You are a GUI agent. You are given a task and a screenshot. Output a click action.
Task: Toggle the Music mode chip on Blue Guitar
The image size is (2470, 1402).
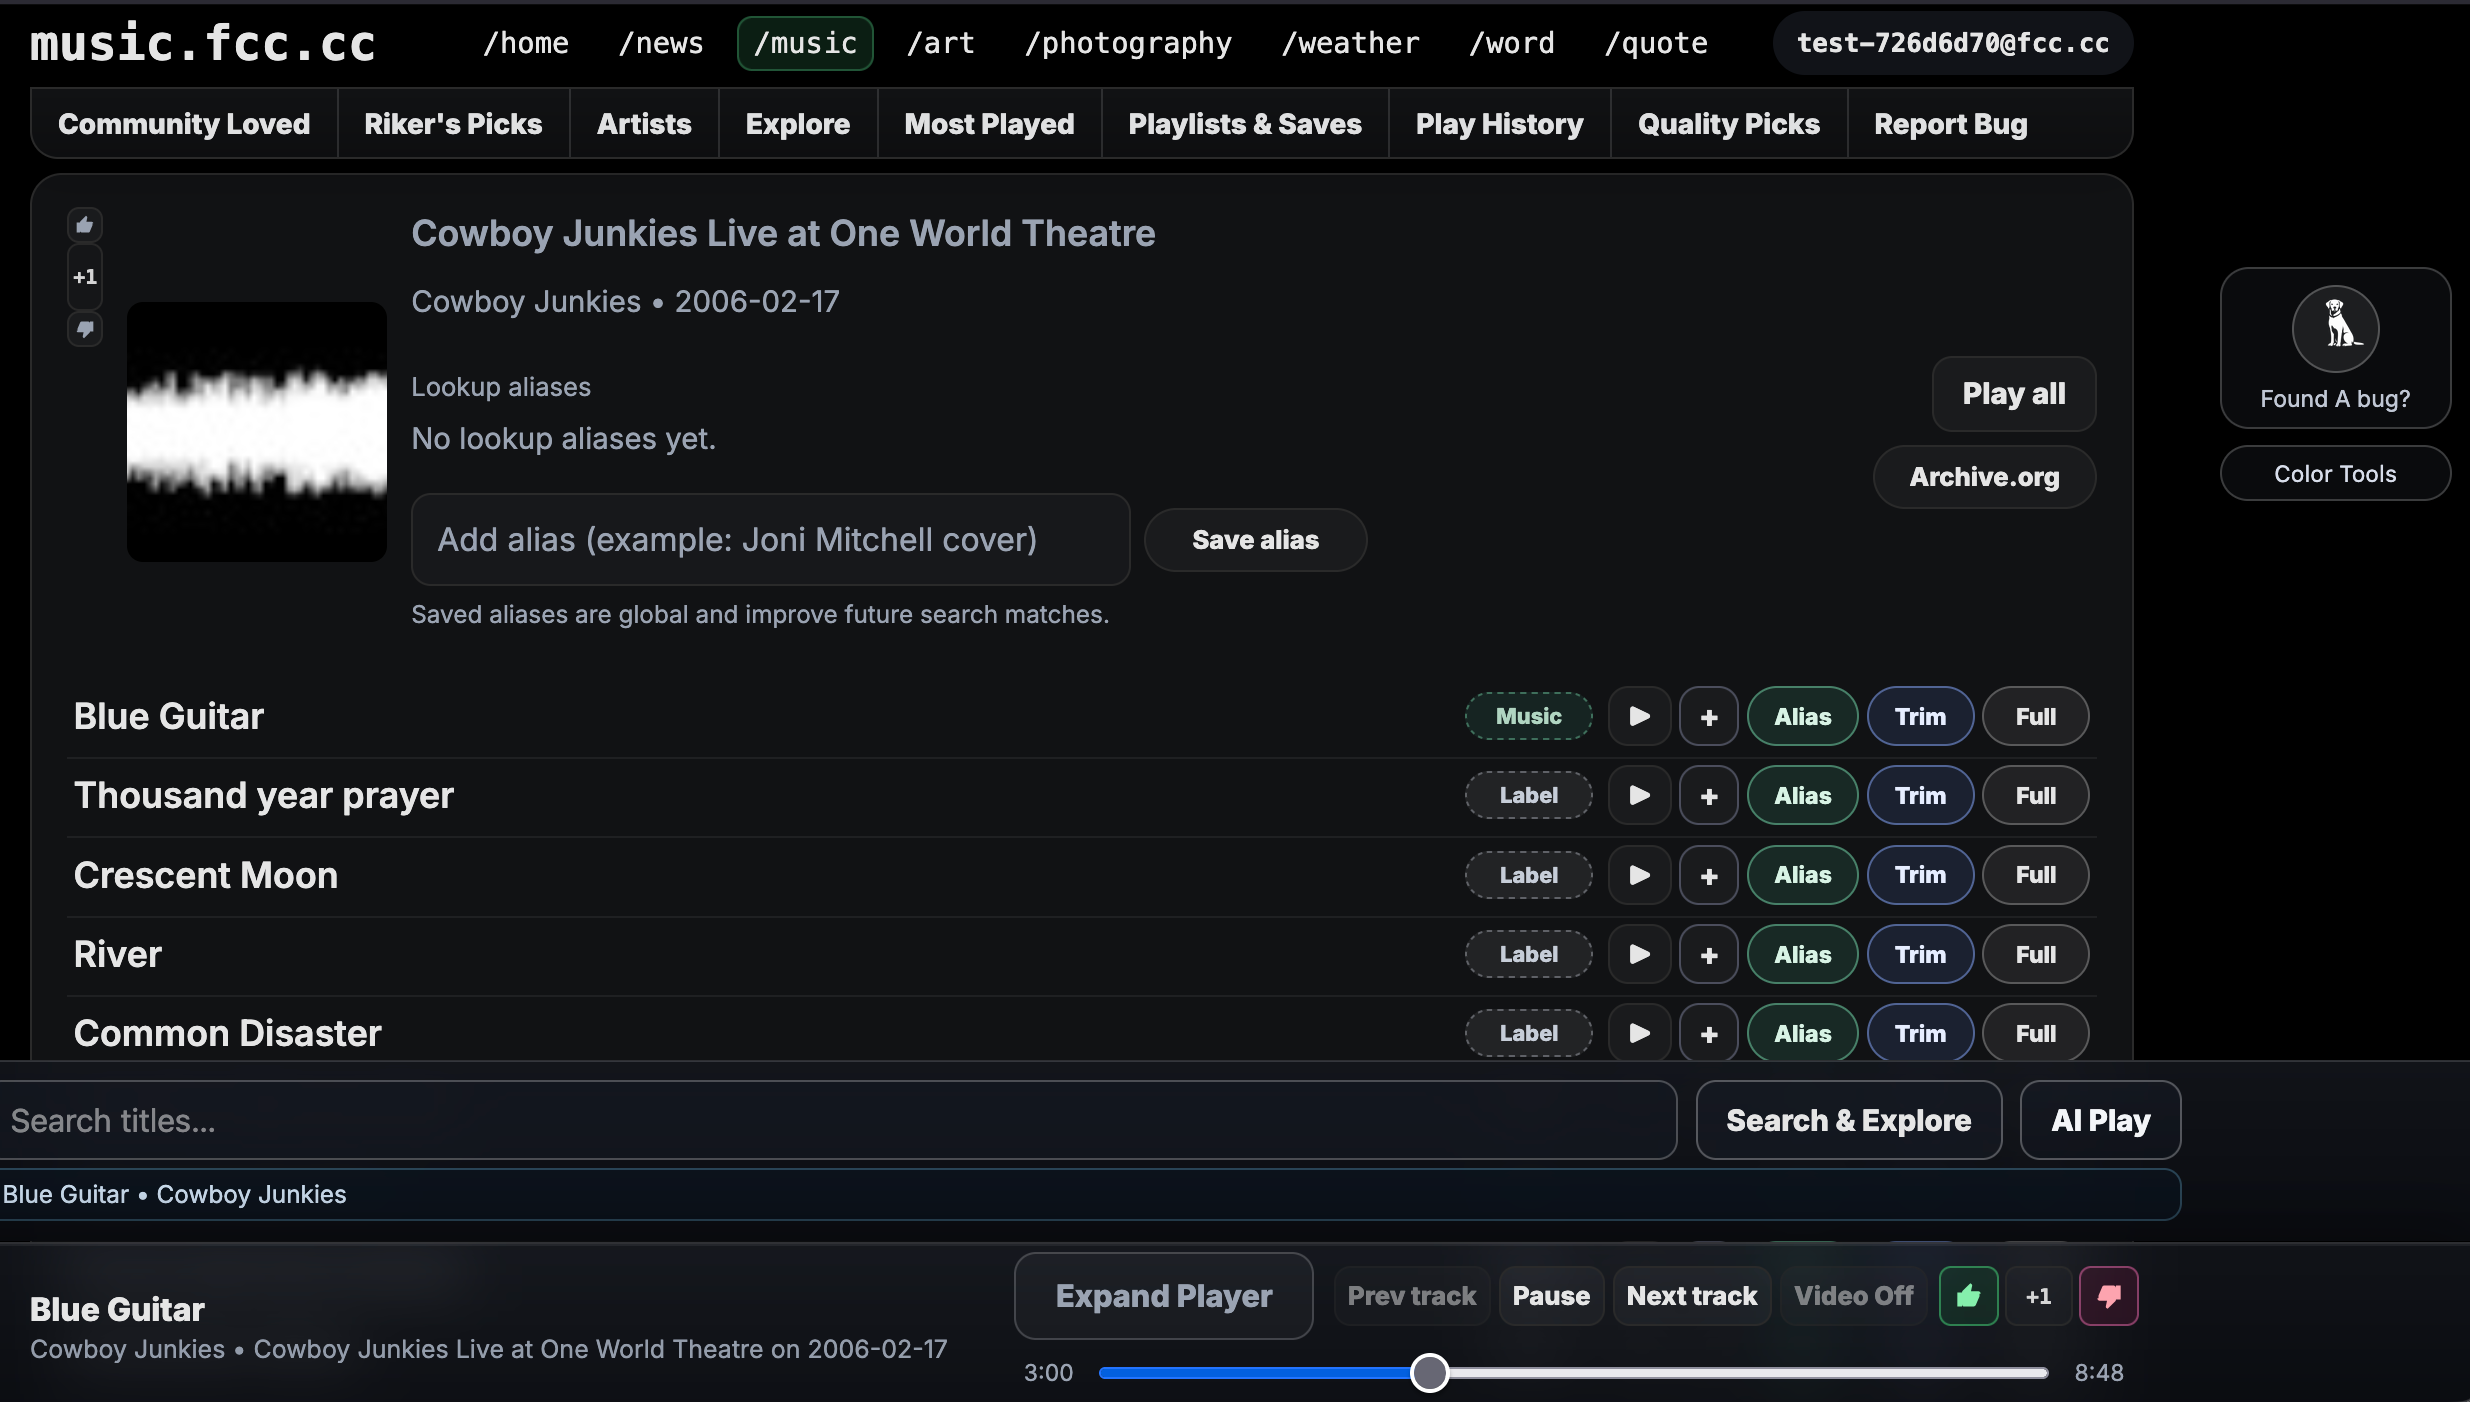(x=1527, y=716)
